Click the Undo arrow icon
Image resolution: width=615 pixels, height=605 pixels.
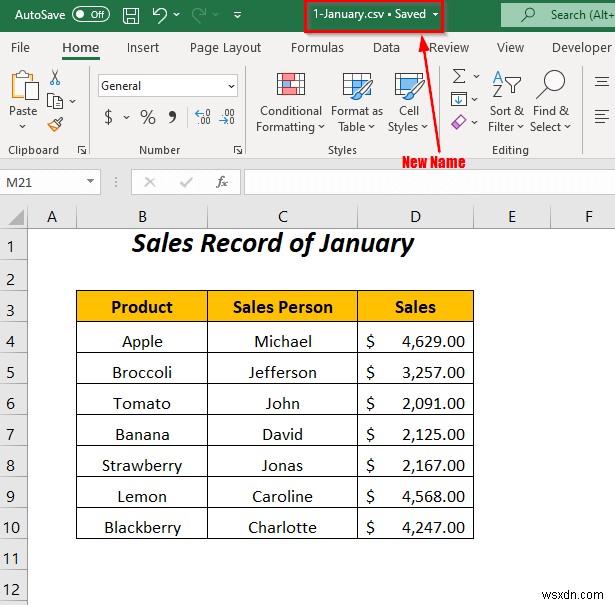[160, 15]
